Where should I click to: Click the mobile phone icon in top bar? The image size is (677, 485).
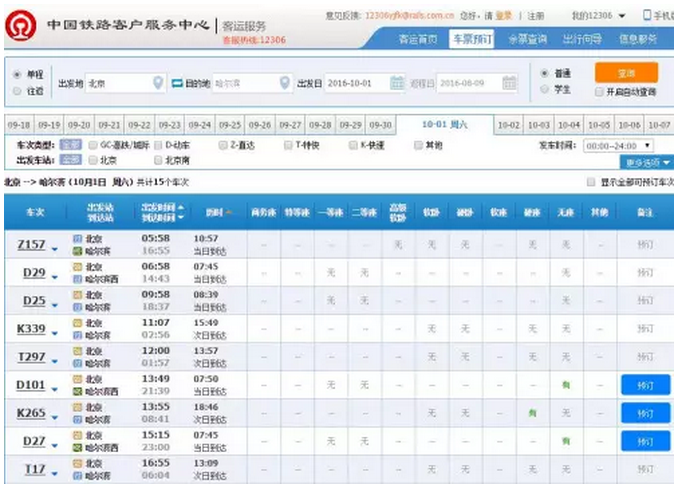[647, 16]
